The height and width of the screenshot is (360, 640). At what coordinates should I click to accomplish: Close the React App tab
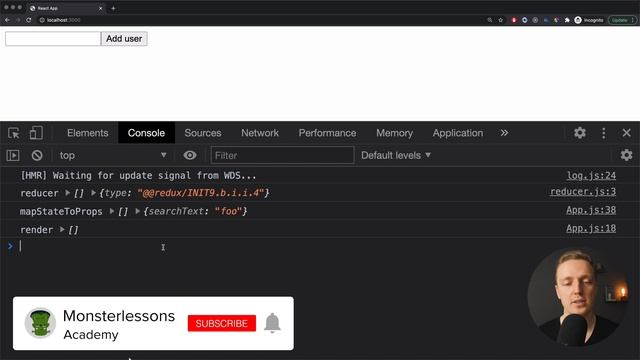click(x=100, y=8)
